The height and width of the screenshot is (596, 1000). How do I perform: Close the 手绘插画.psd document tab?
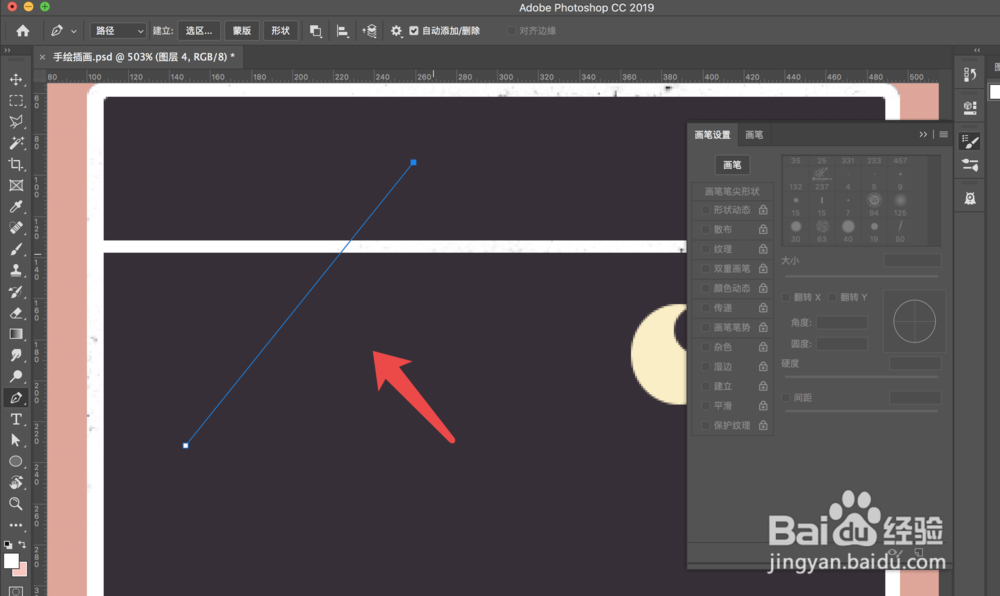(x=42, y=57)
